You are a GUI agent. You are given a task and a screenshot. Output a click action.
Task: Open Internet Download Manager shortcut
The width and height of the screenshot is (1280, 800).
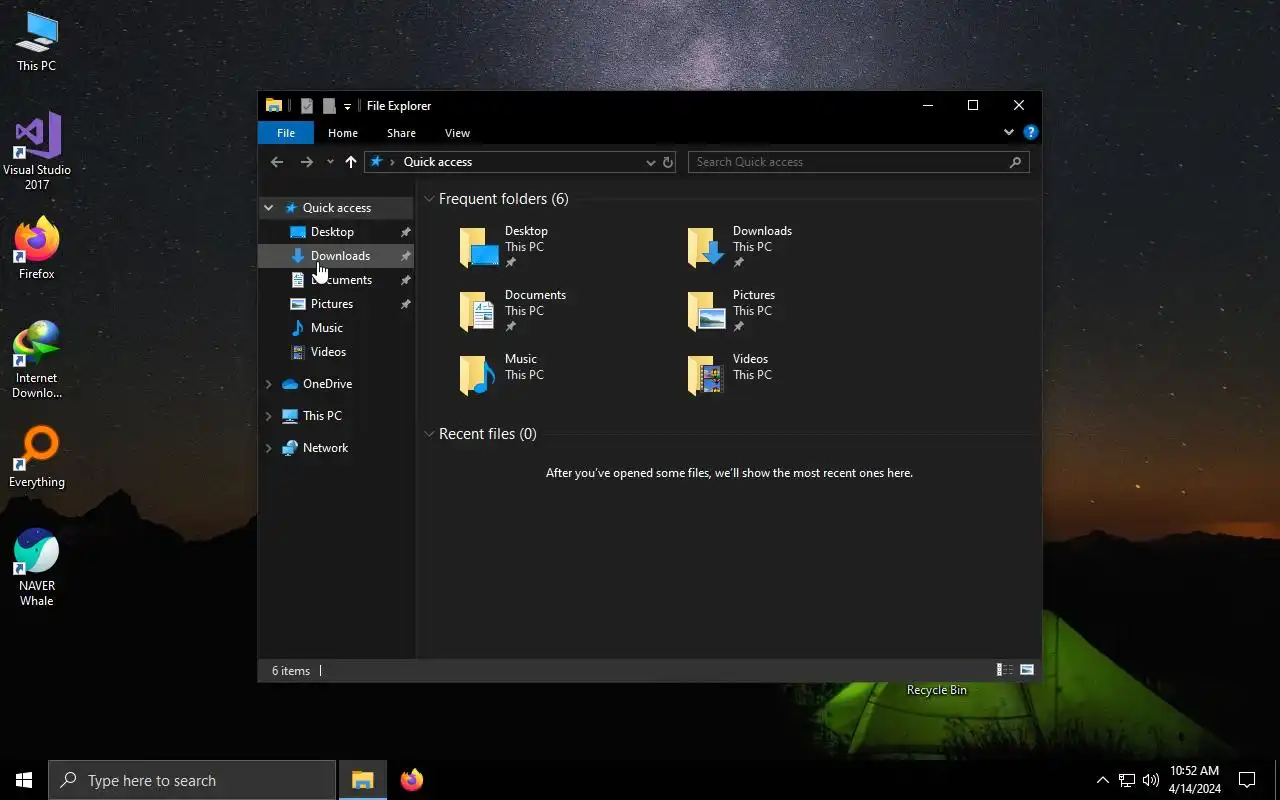tap(37, 360)
